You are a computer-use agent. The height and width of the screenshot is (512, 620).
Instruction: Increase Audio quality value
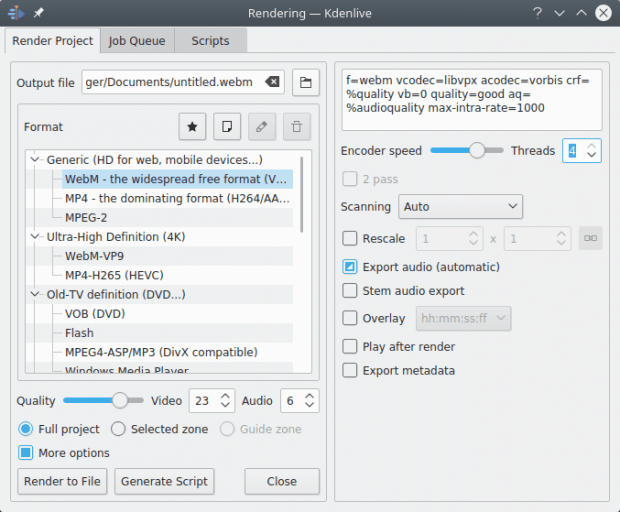coord(310,396)
